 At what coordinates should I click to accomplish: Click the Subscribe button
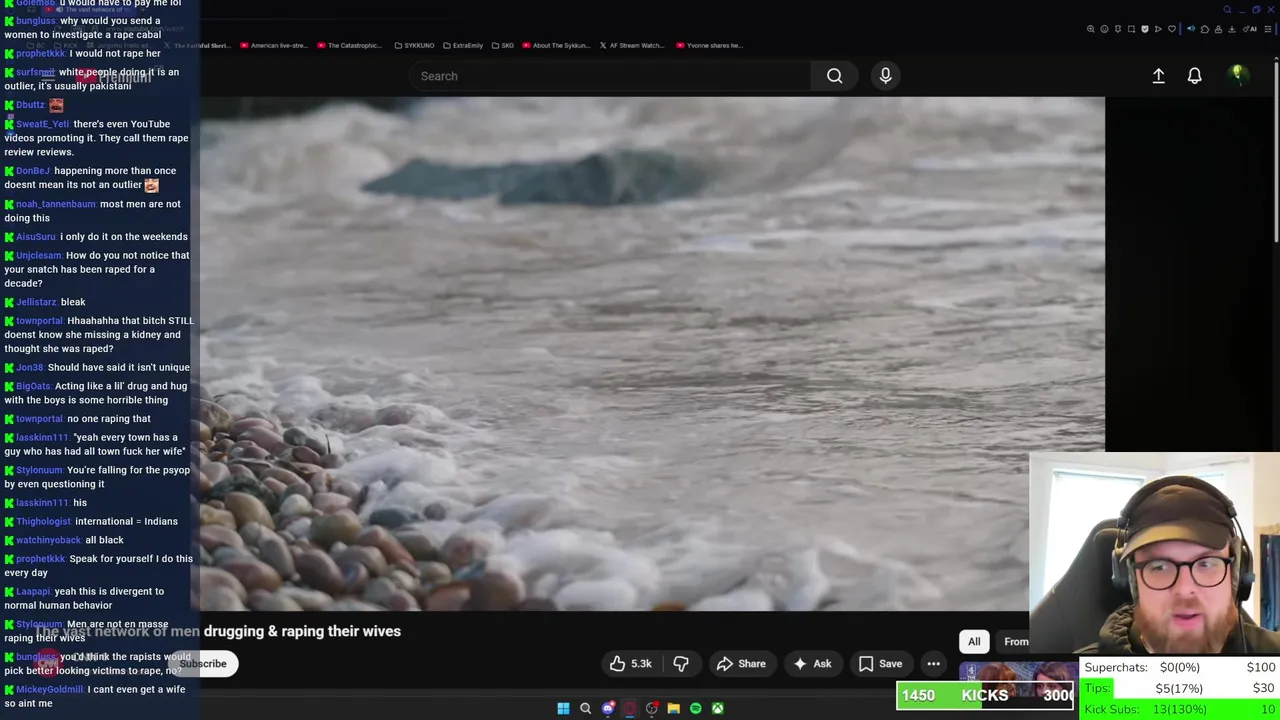(x=203, y=664)
